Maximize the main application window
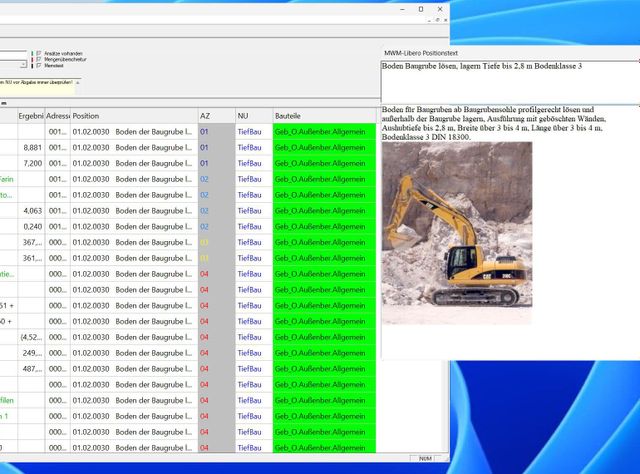The width and height of the screenshot is (640, 474). tap(421, 9)
